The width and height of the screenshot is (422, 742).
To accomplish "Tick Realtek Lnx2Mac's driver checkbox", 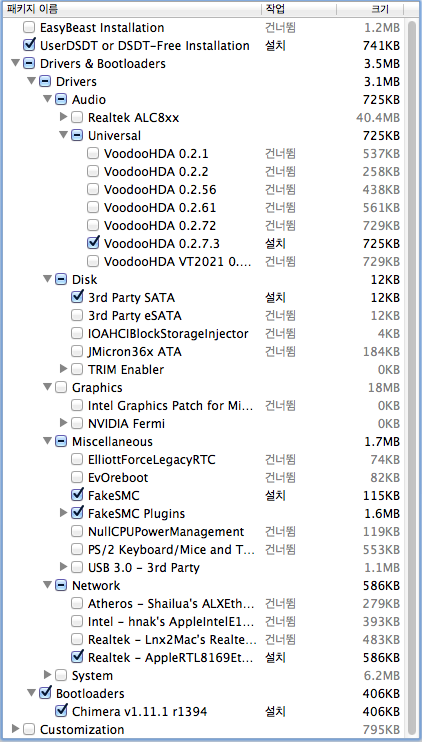I will coord(77,639).
